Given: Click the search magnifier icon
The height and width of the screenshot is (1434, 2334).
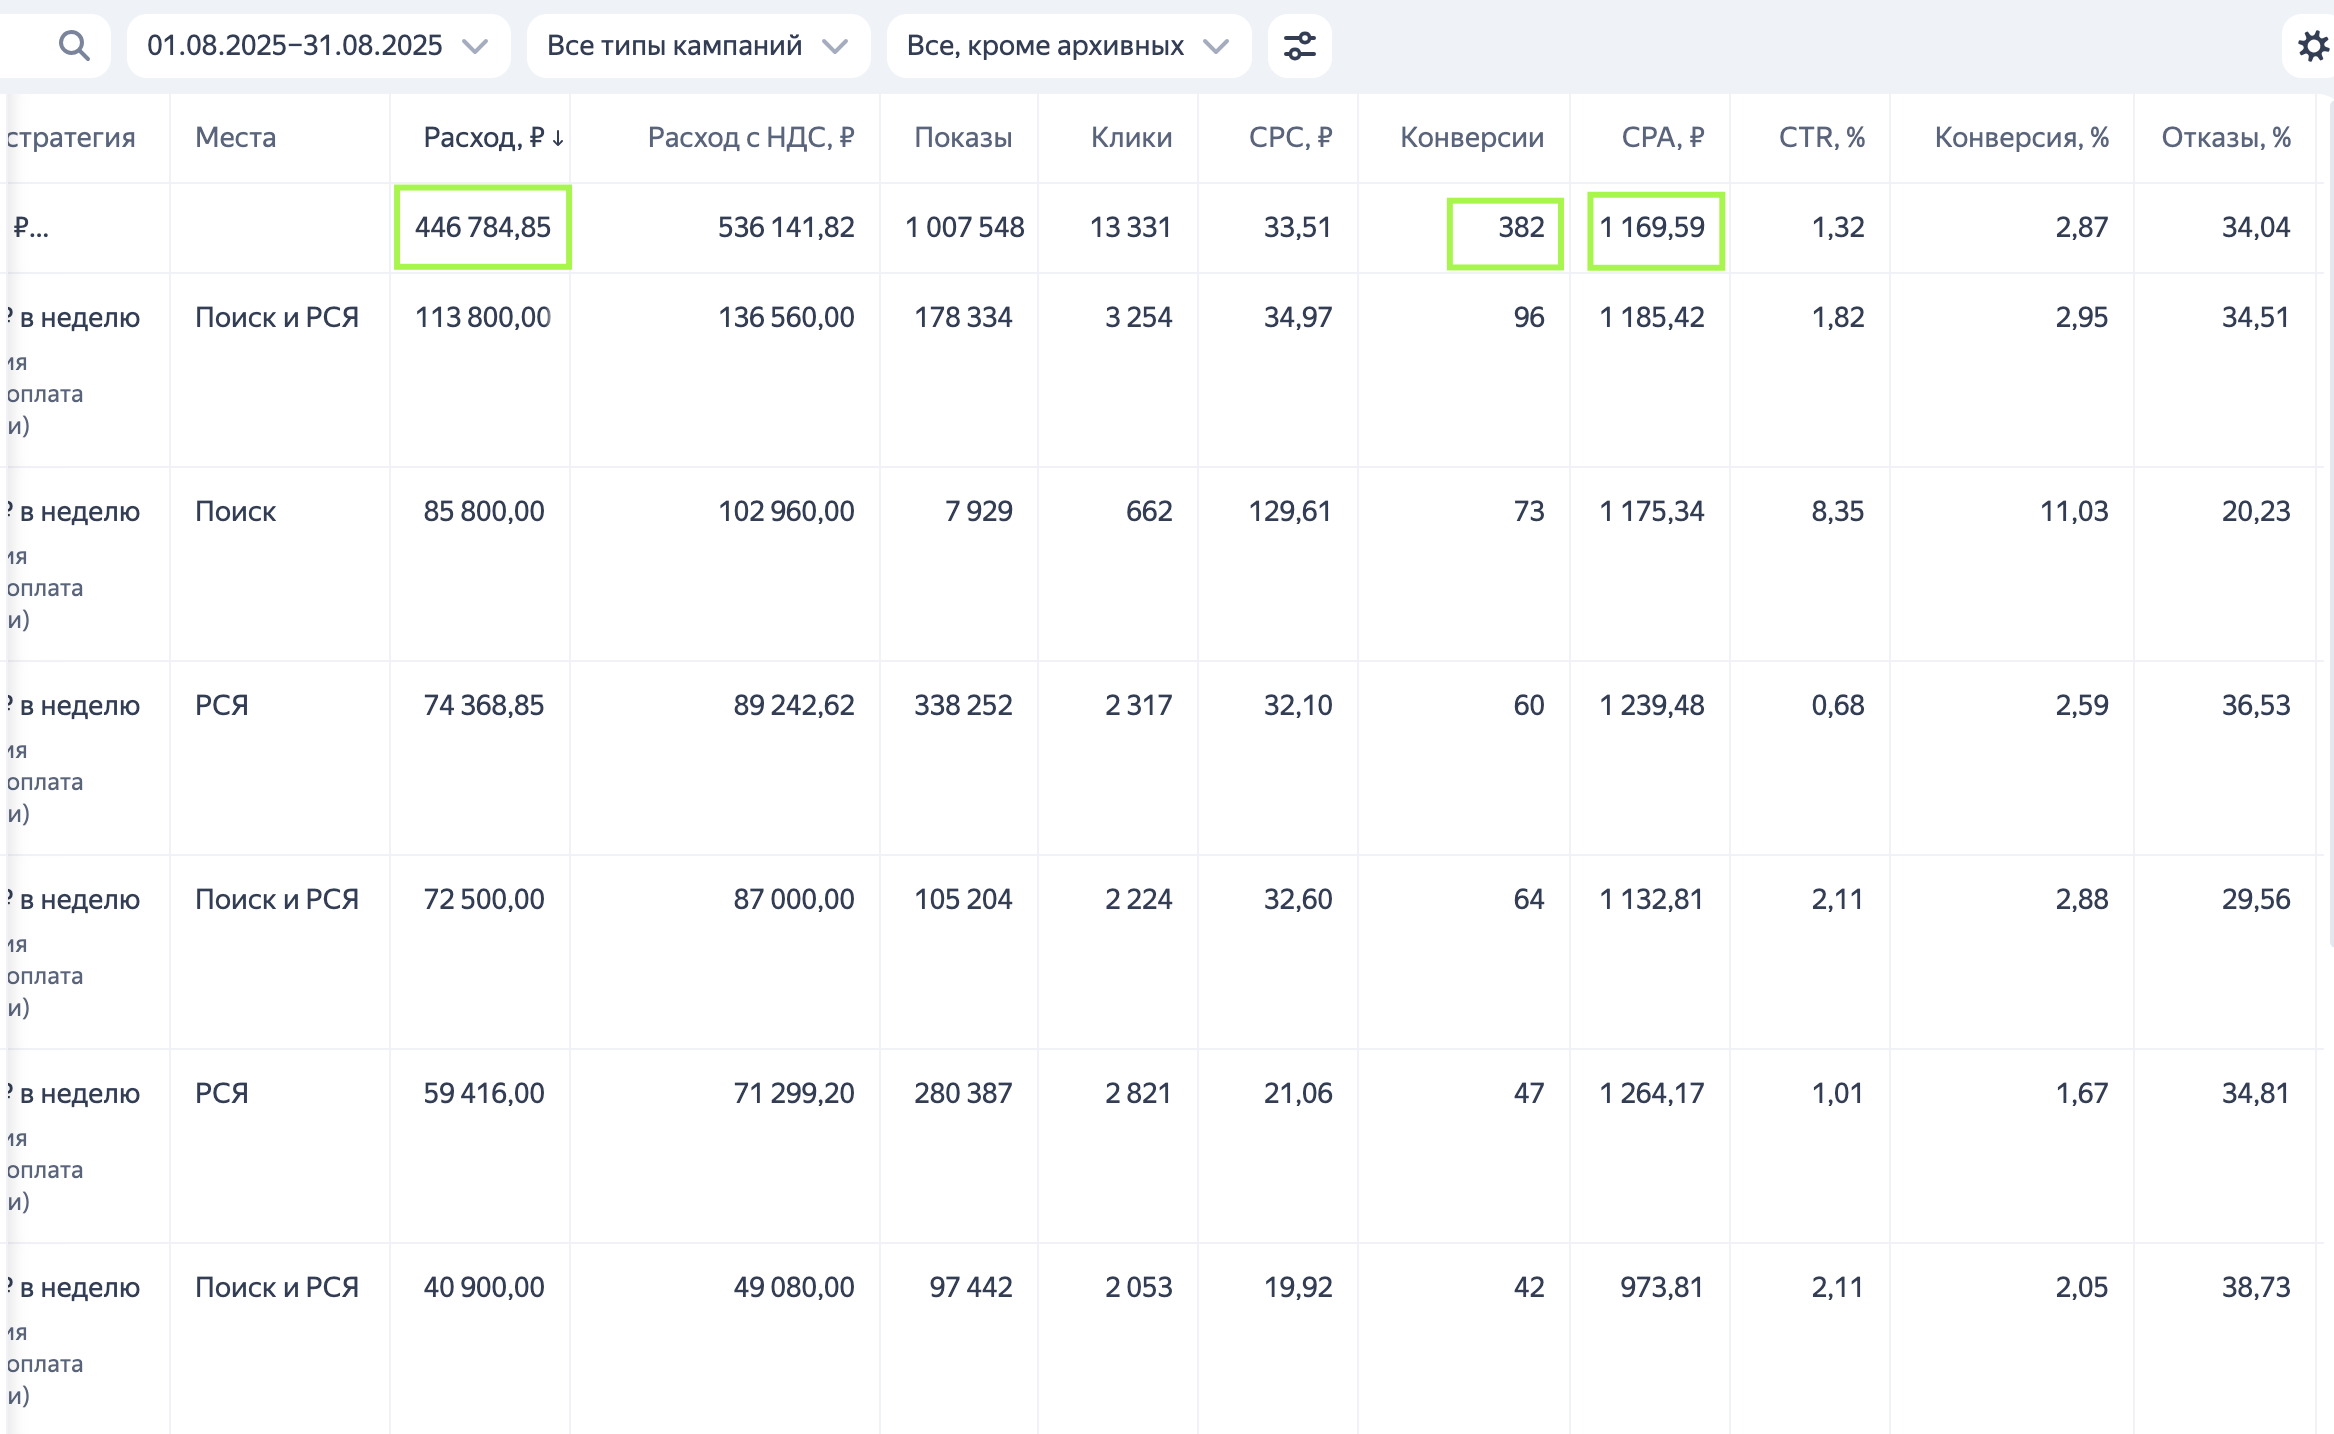Looking at the screenshot, I should coord(74,45).
